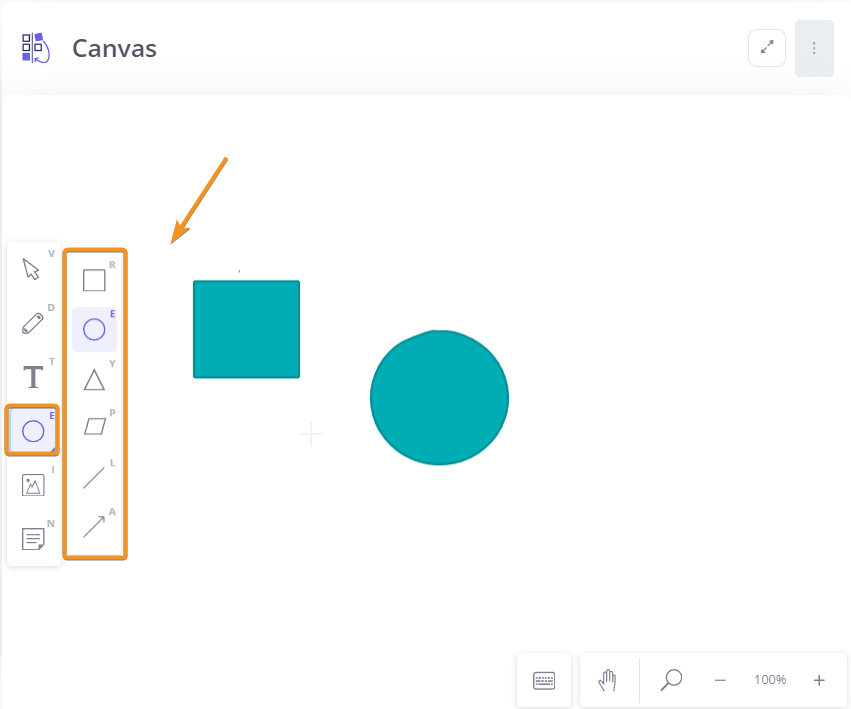Open the Shapes ellipse tool in main toolbar
Viewport: 851px width, 709px height.
click(33, 431)
